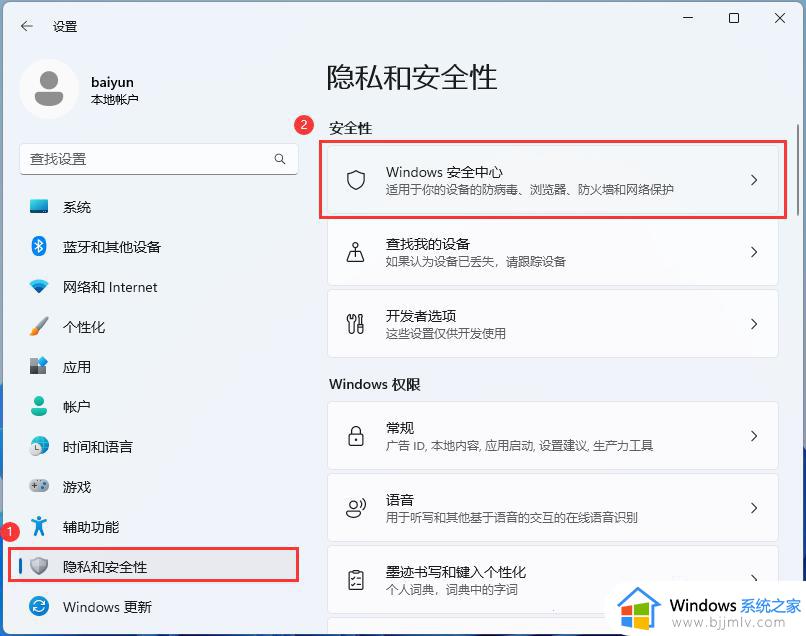Click the back arrow in Settings header
806x636 pixels.
pos(27,27)
